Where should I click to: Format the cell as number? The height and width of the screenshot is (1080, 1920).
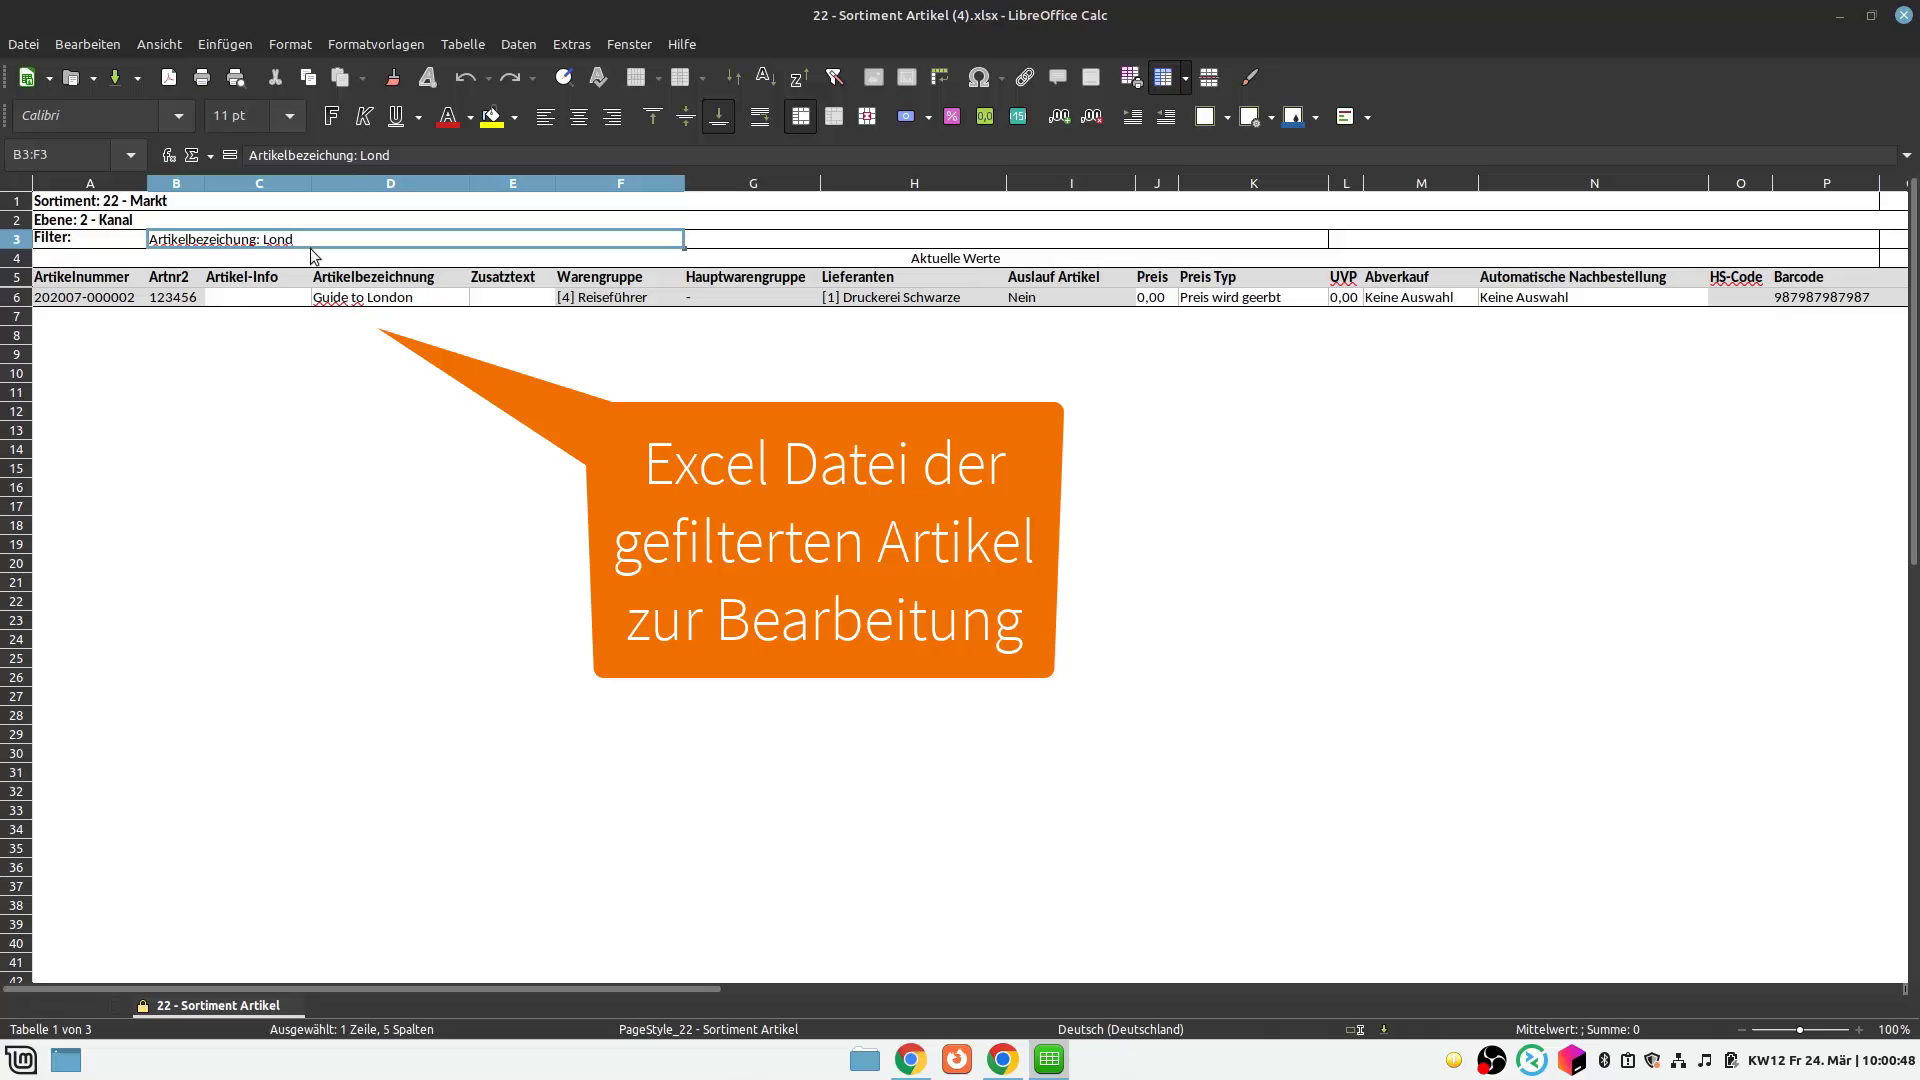pyautogui.click(x=985, y=117)
